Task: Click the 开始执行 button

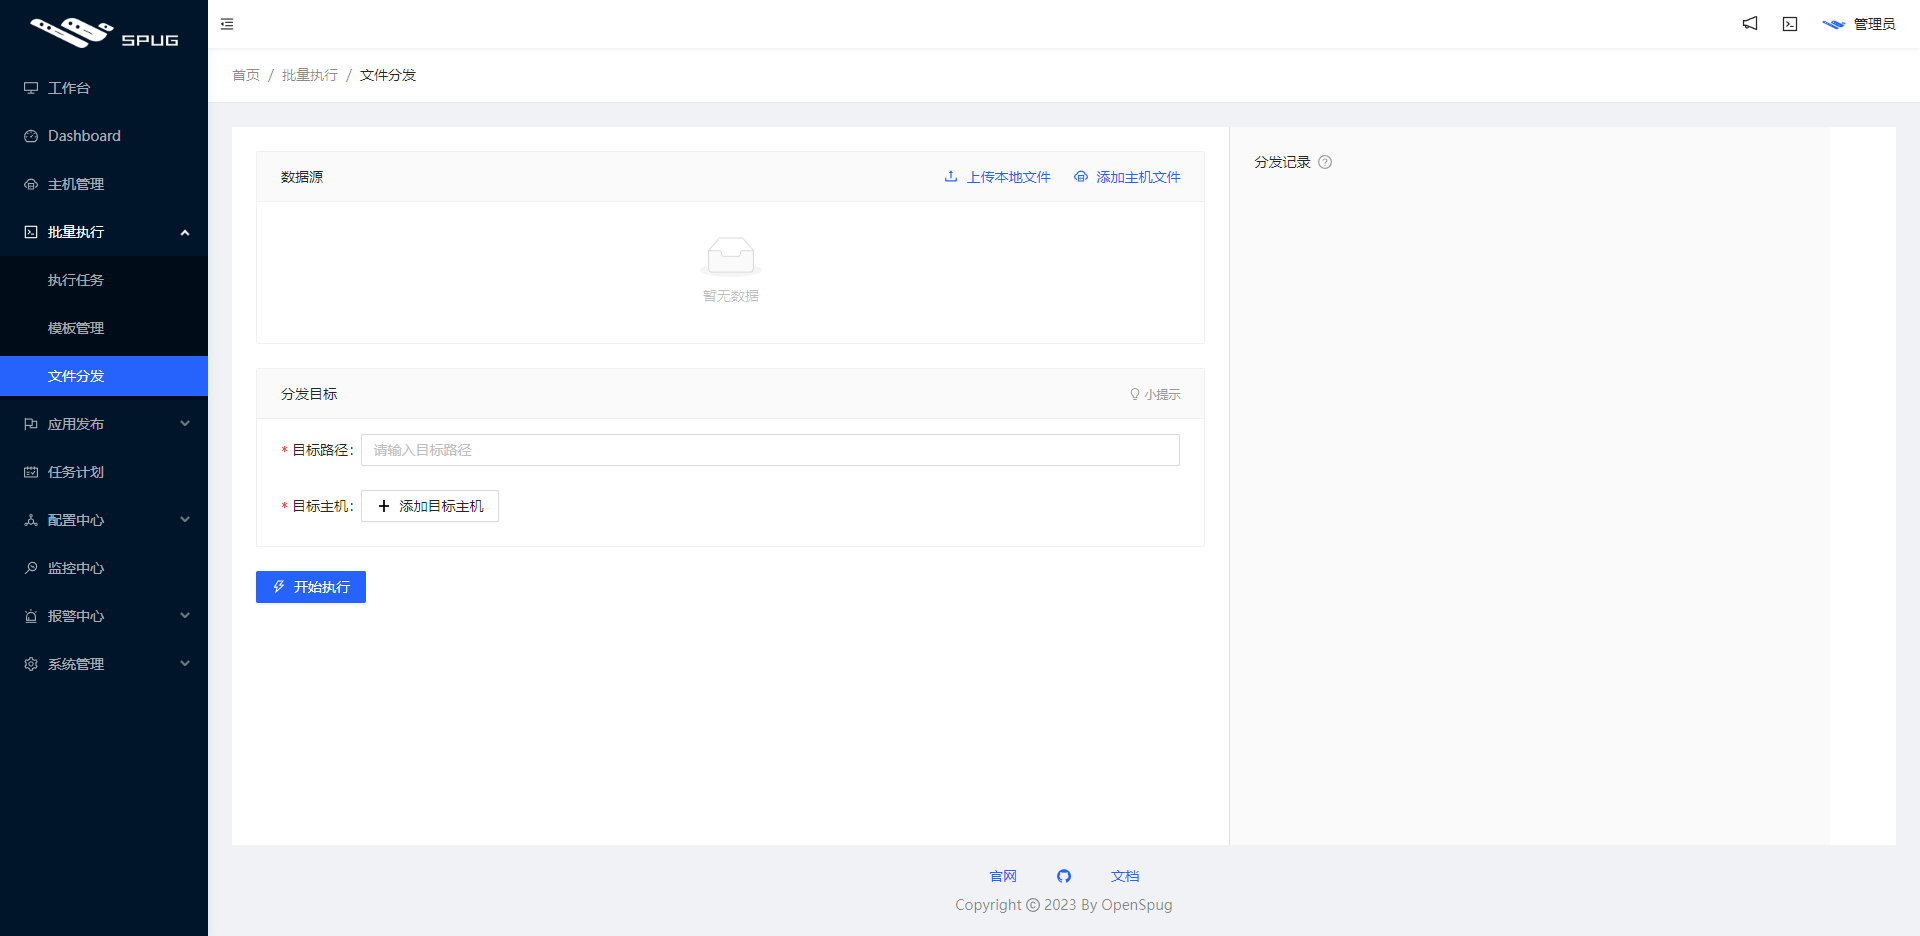Action: 311,587
